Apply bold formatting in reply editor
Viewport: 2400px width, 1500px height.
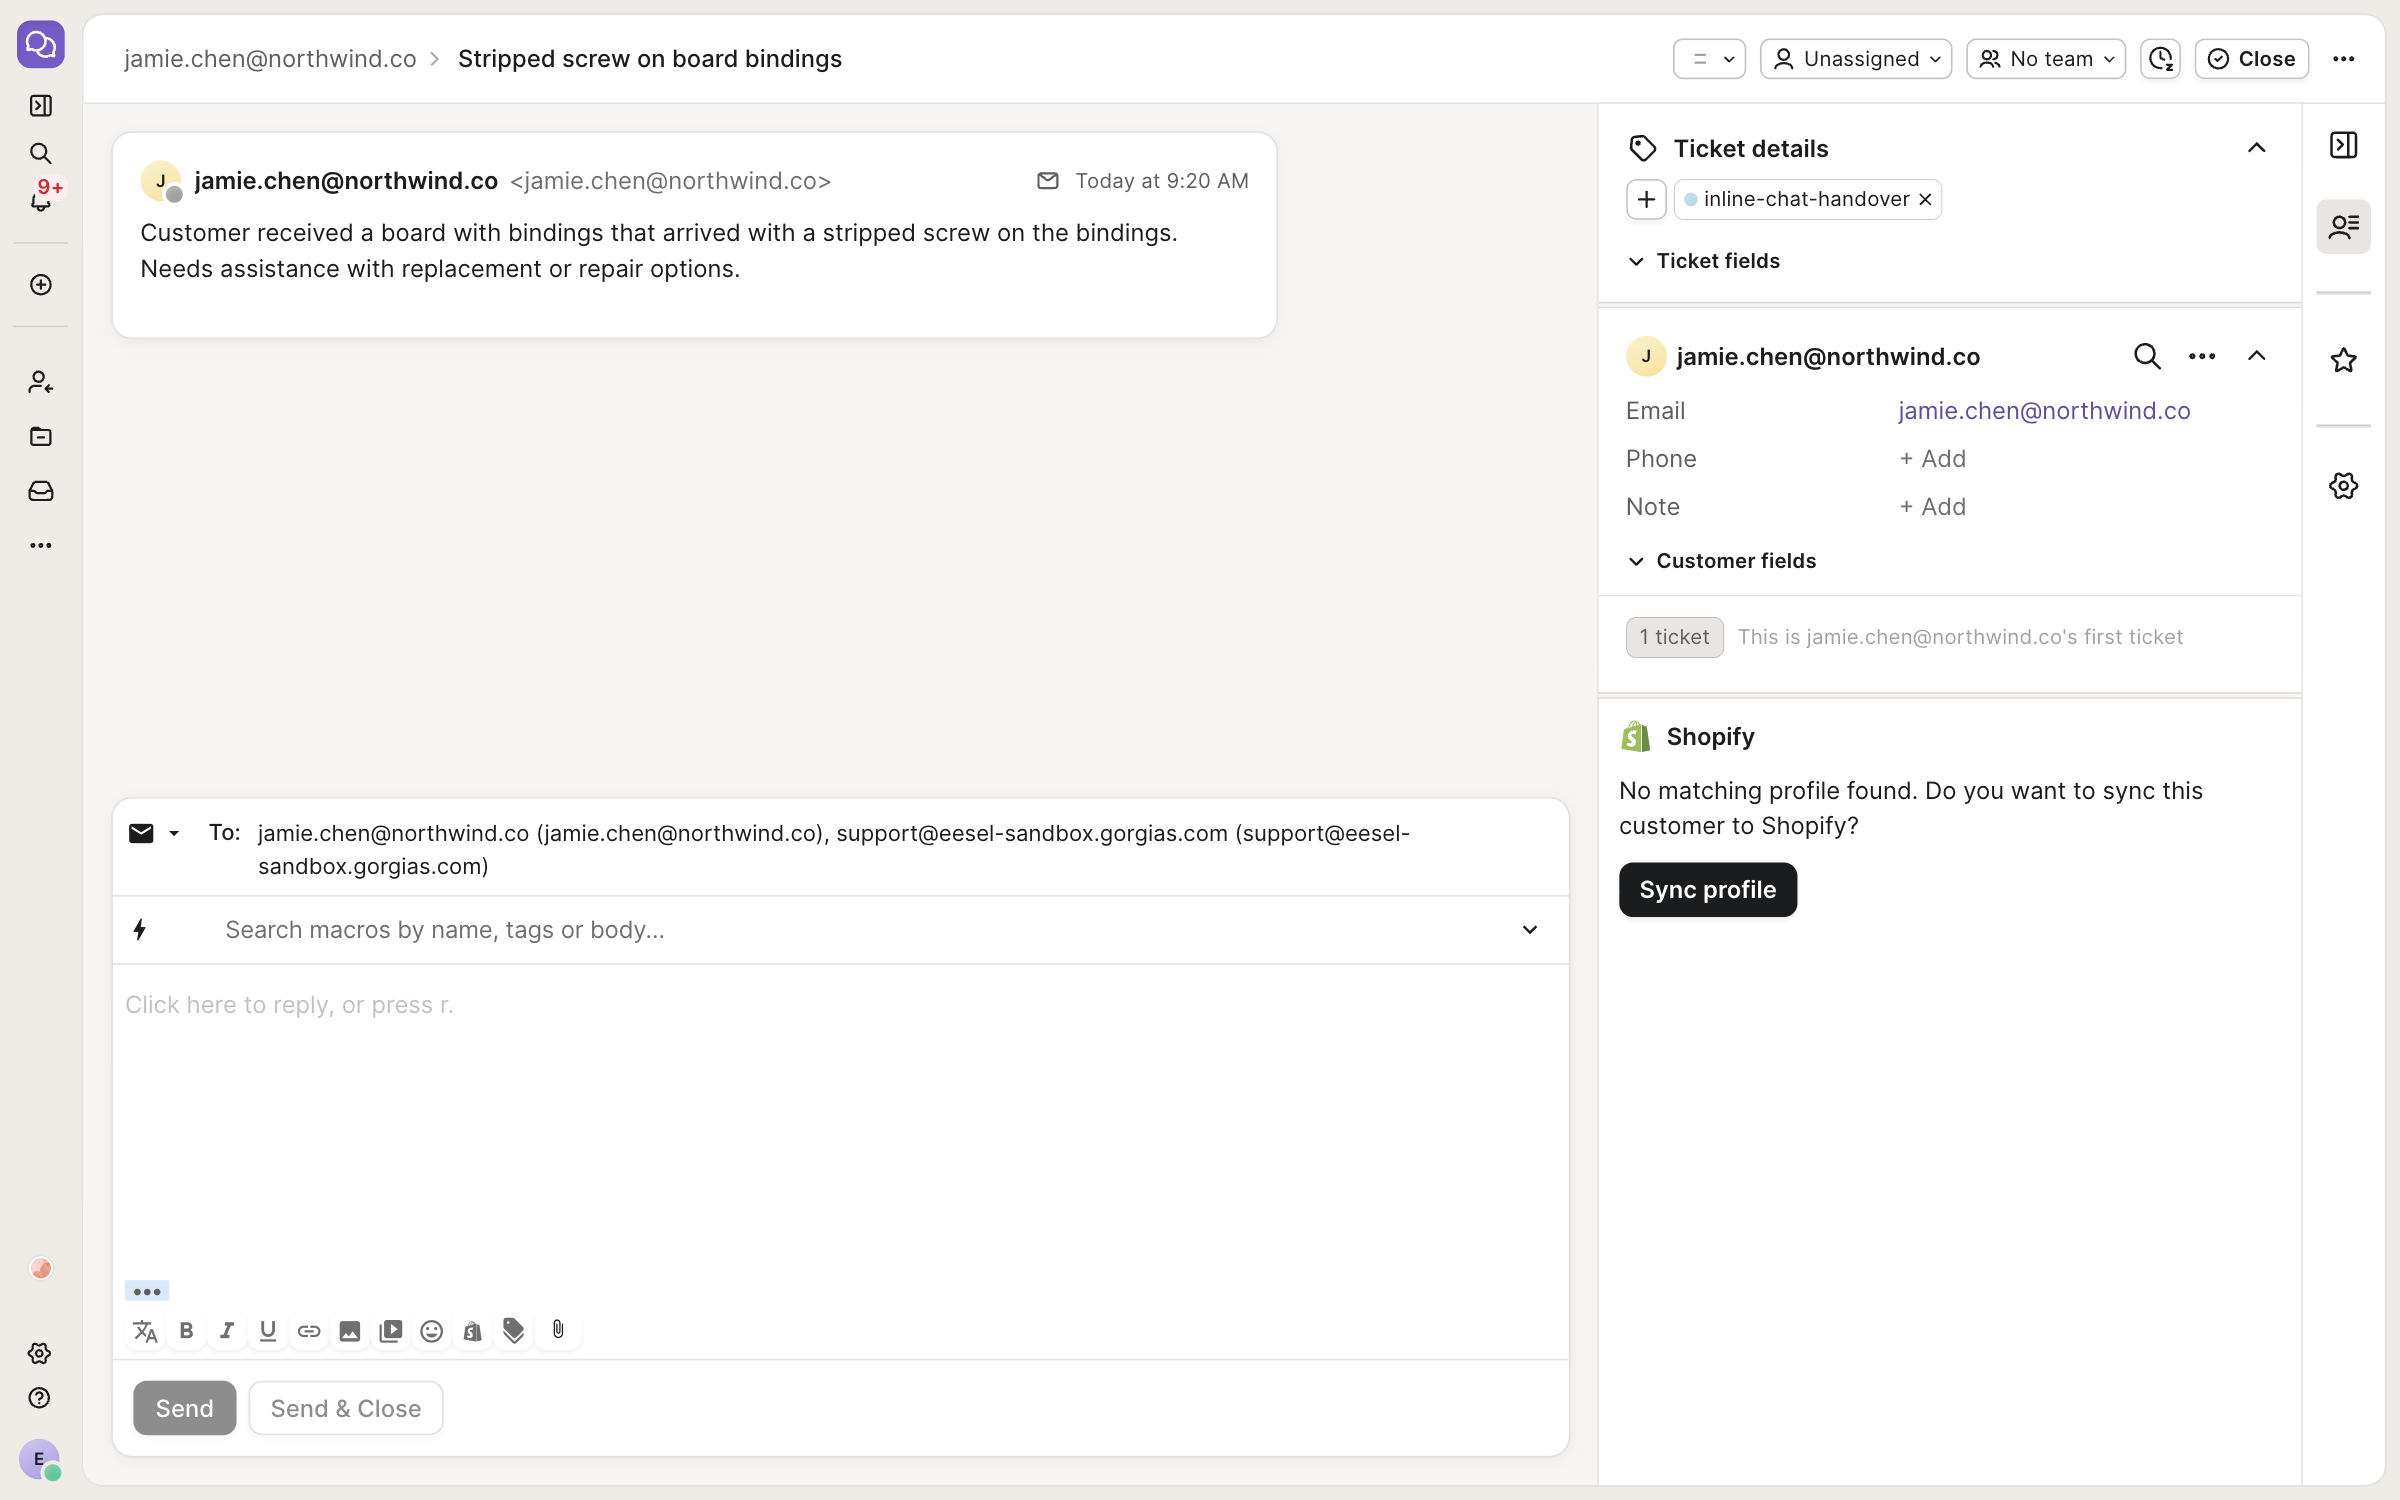[186, 1330]
